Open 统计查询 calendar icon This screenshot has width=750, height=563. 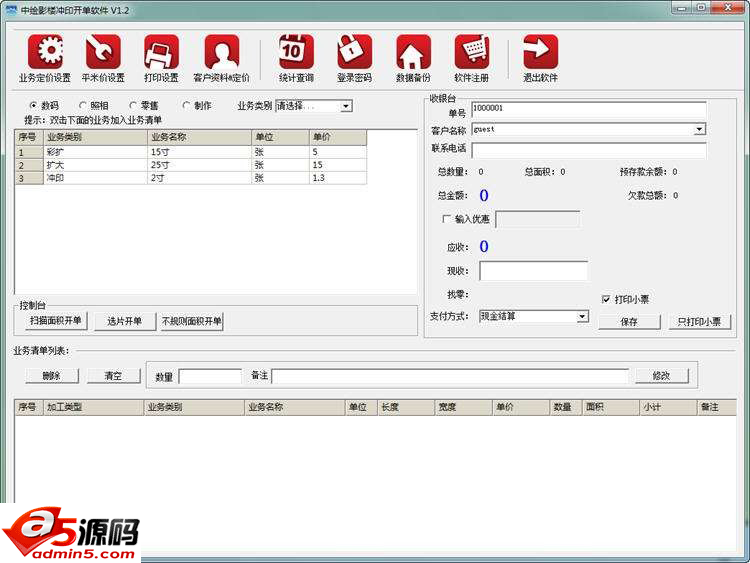coord(296,52)
